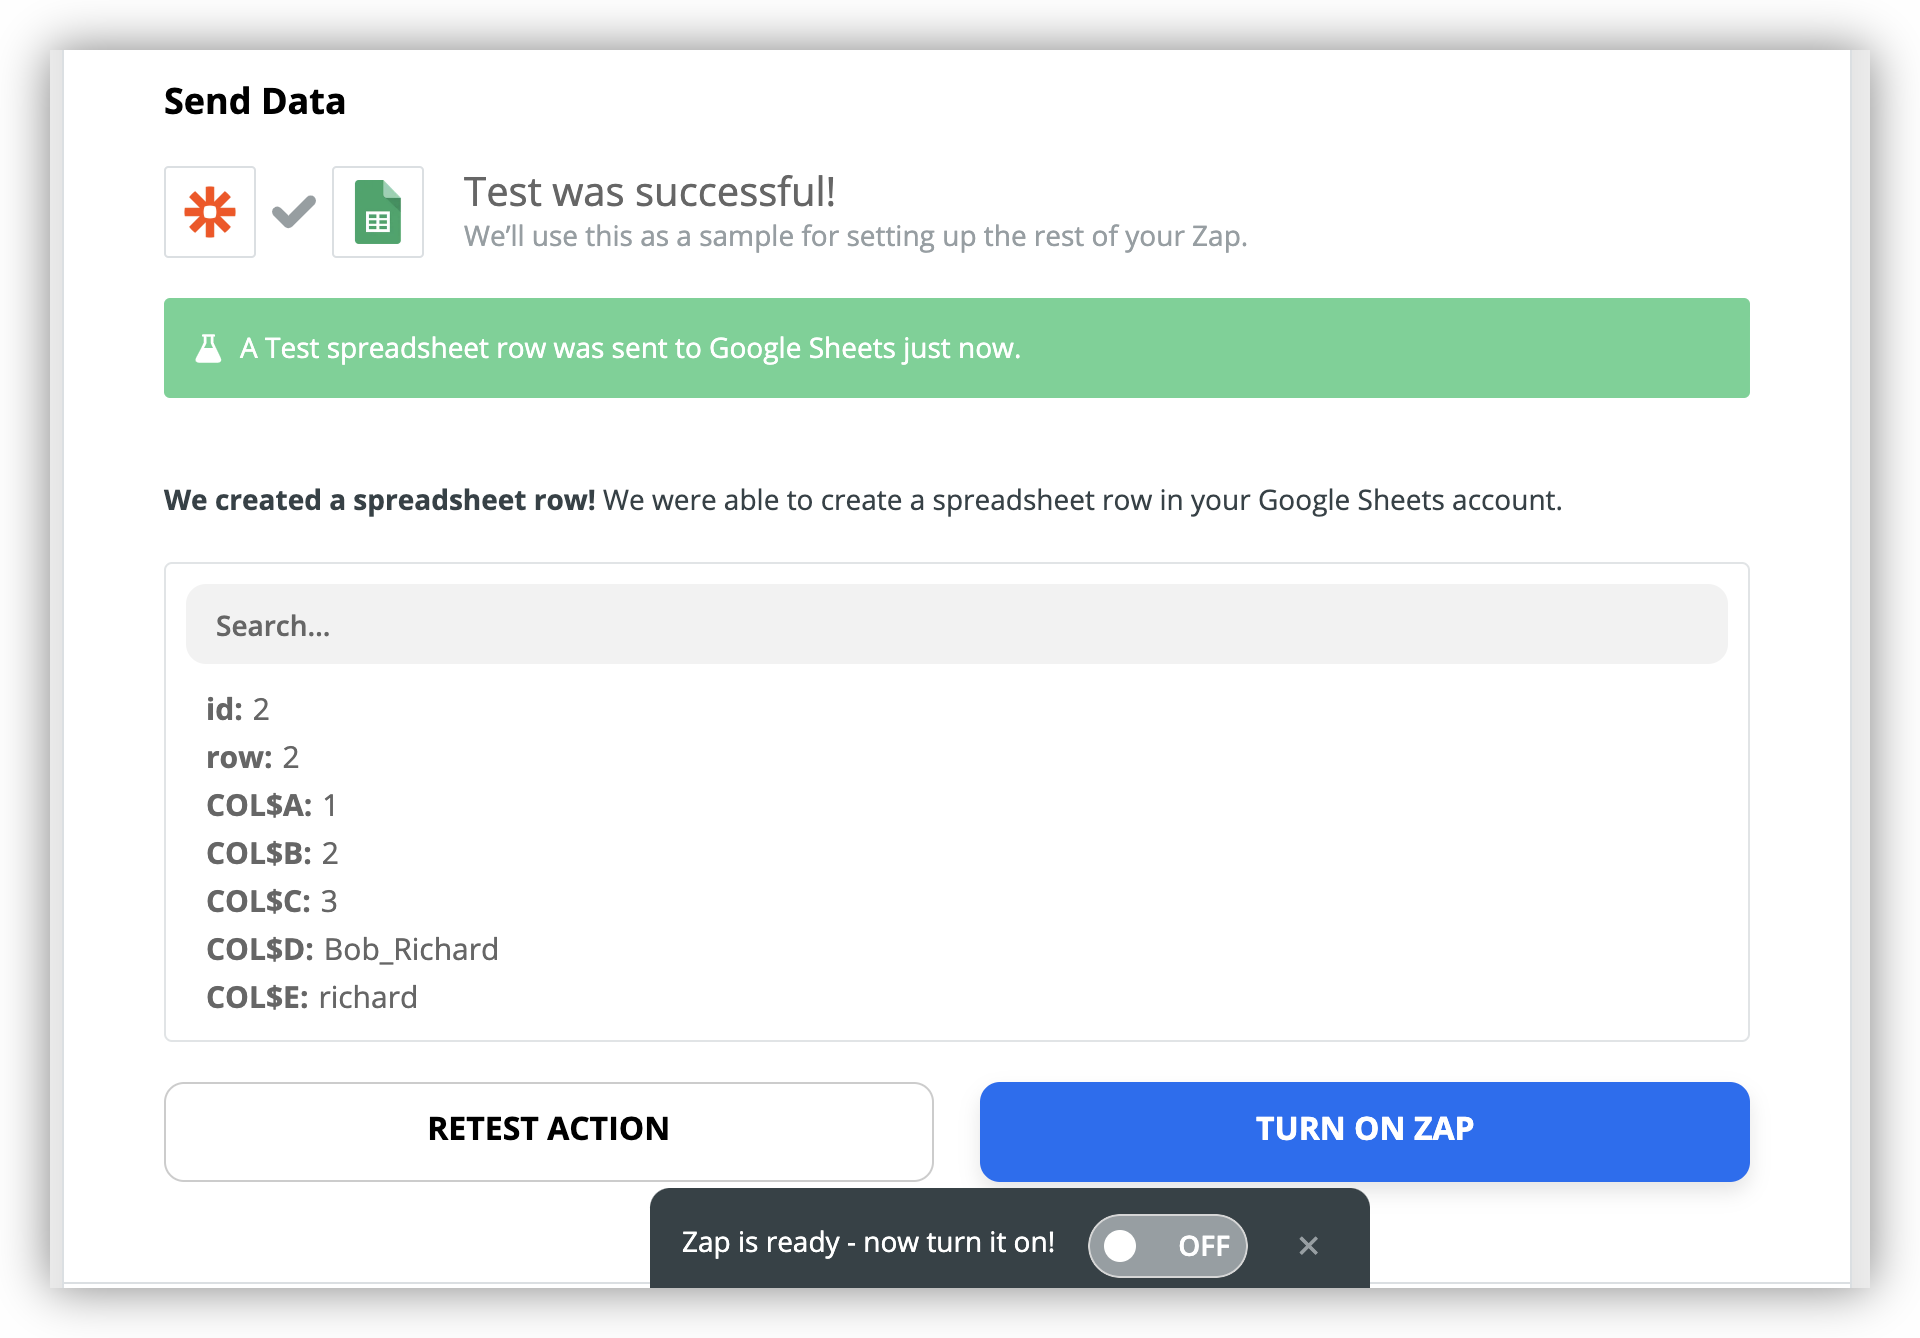Dismiss the Zap is ready notification

tap(1308, 1245)
